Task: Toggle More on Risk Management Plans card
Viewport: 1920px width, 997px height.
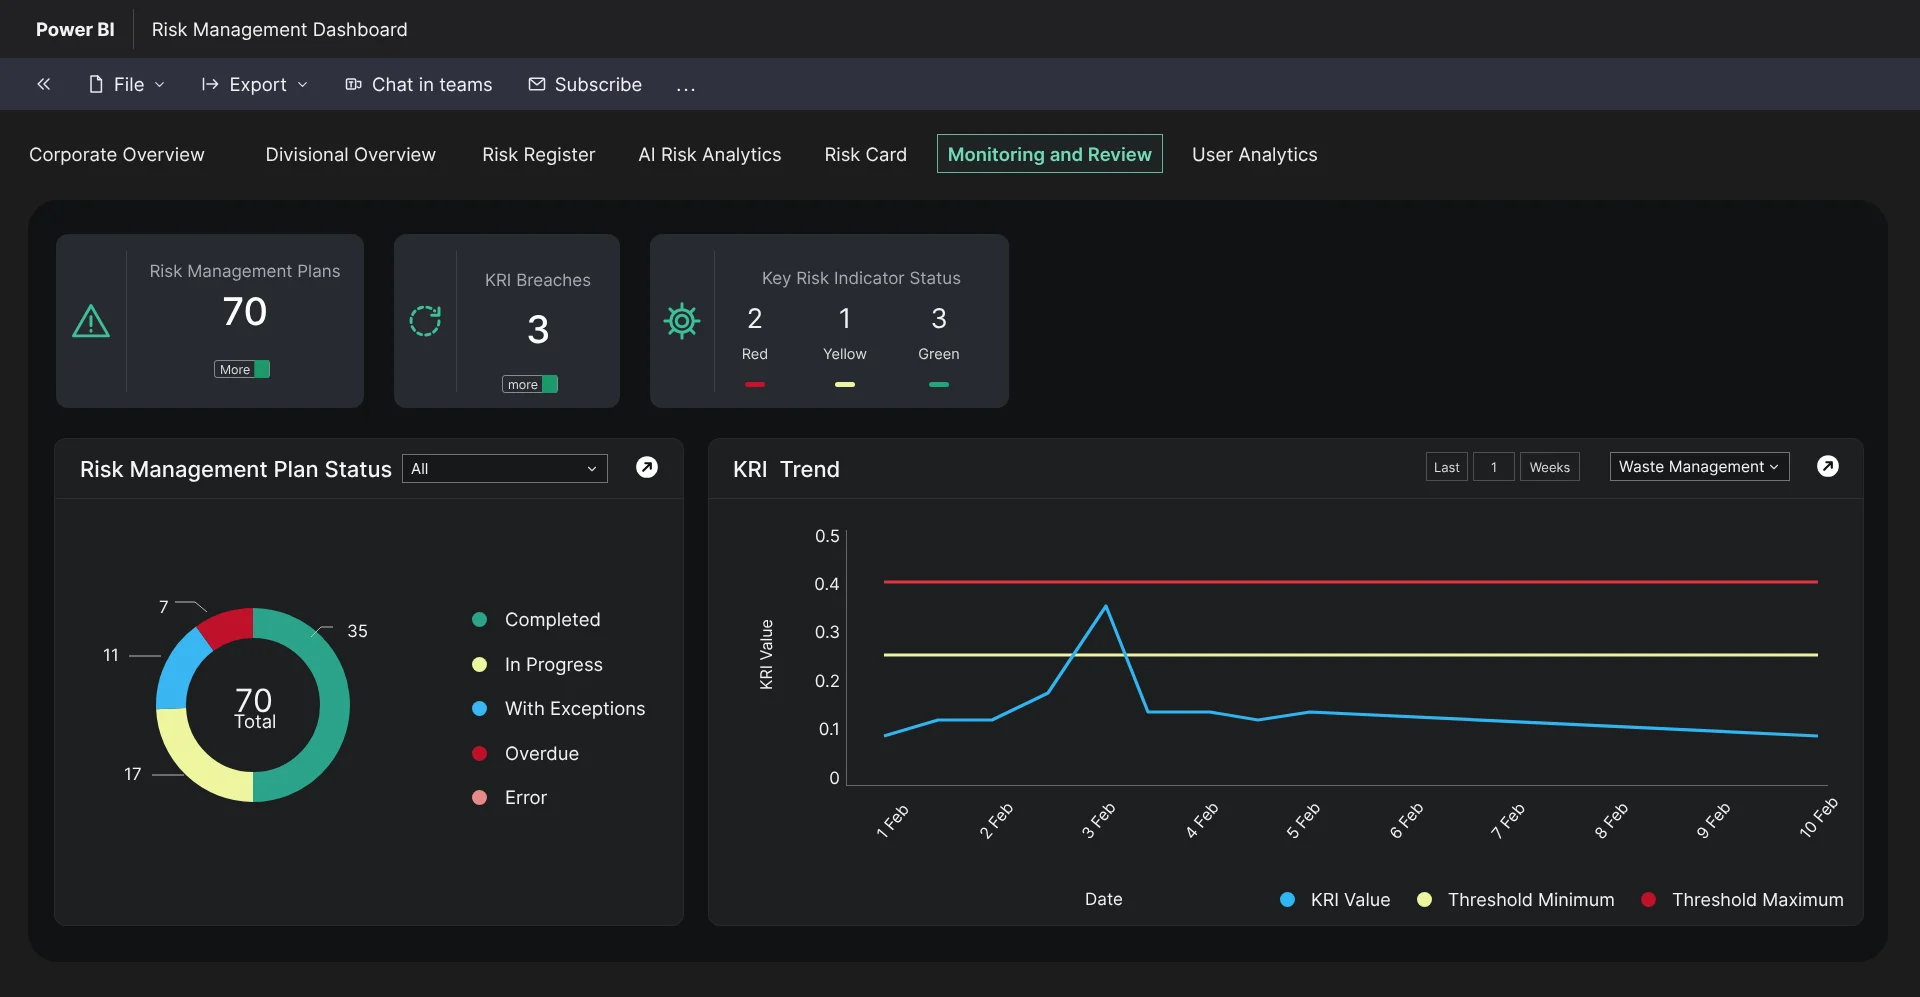Action: pyautogui.click(x=242, y=369)
